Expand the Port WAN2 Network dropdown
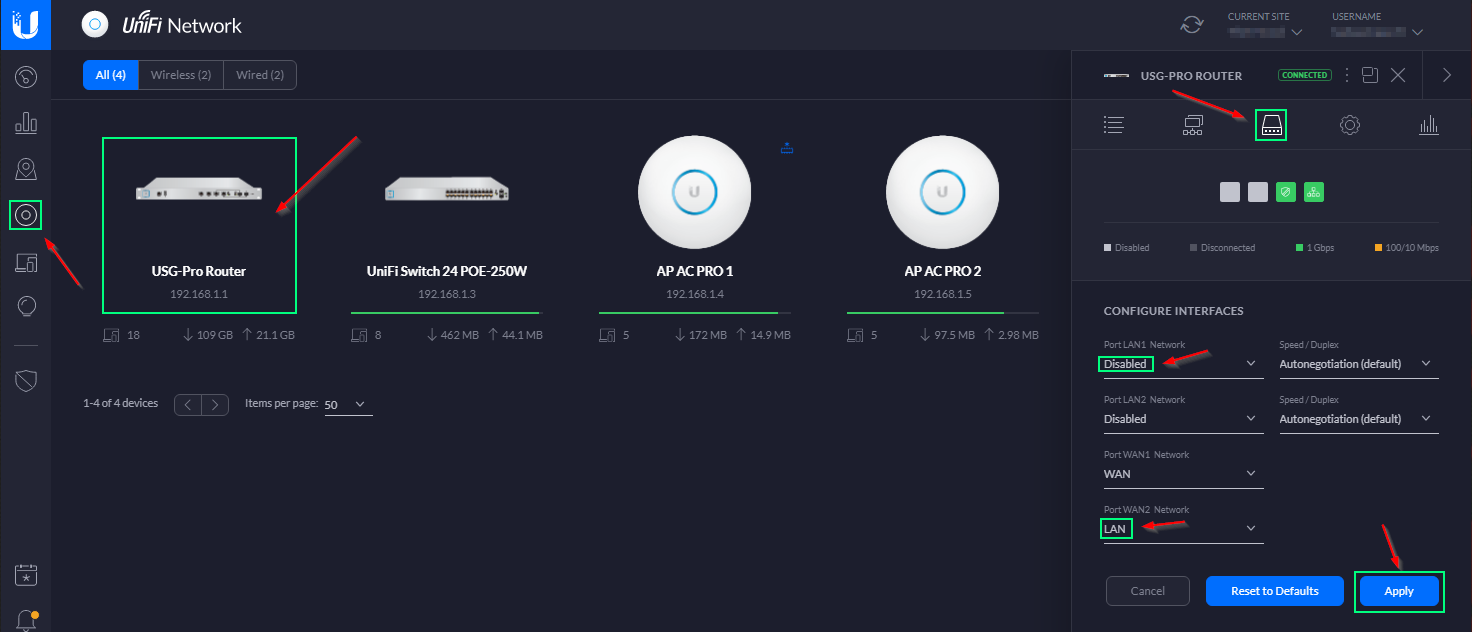 pos(1183,529)
